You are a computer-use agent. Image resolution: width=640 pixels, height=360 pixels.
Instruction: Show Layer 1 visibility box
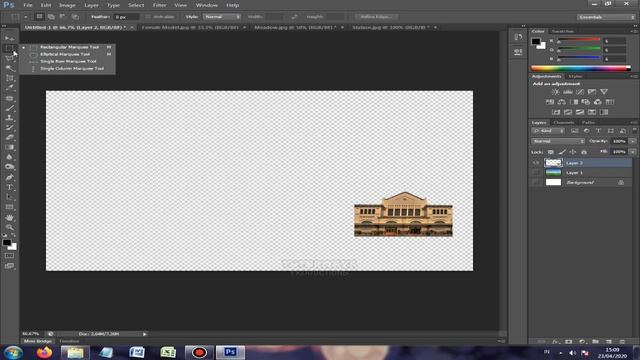tap(536, 173)
